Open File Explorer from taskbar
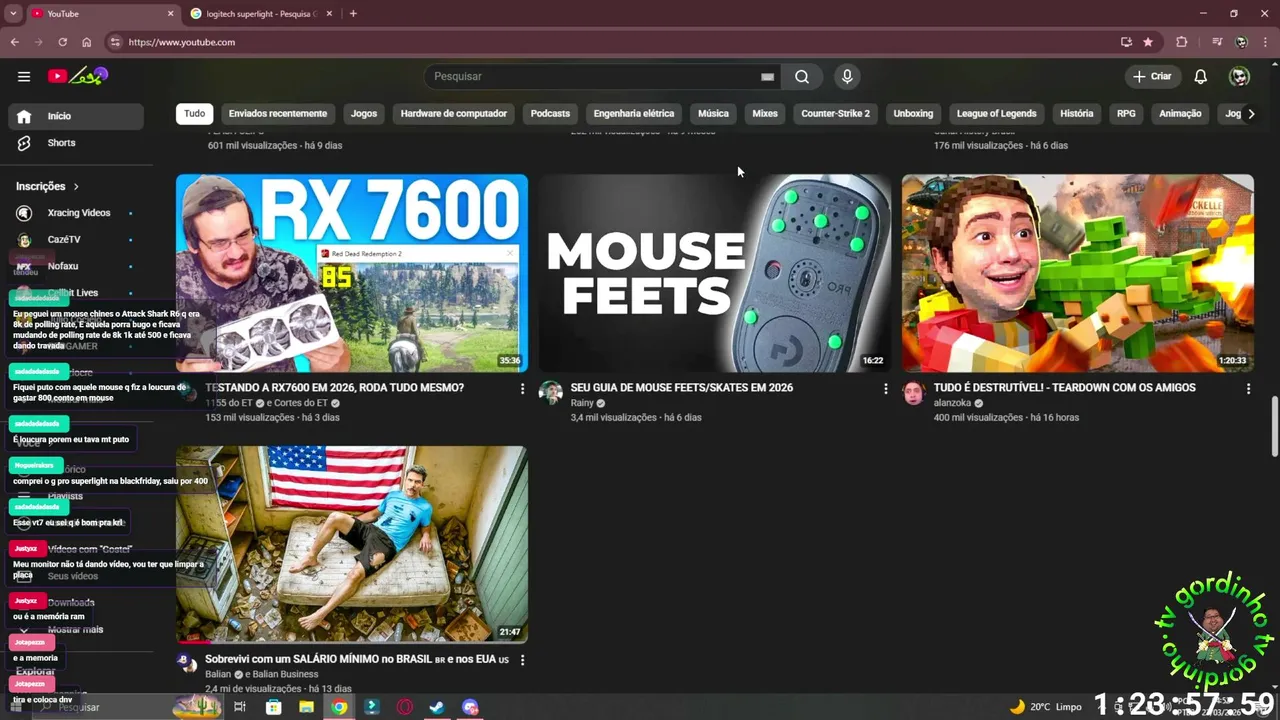 tap(306, 707)
